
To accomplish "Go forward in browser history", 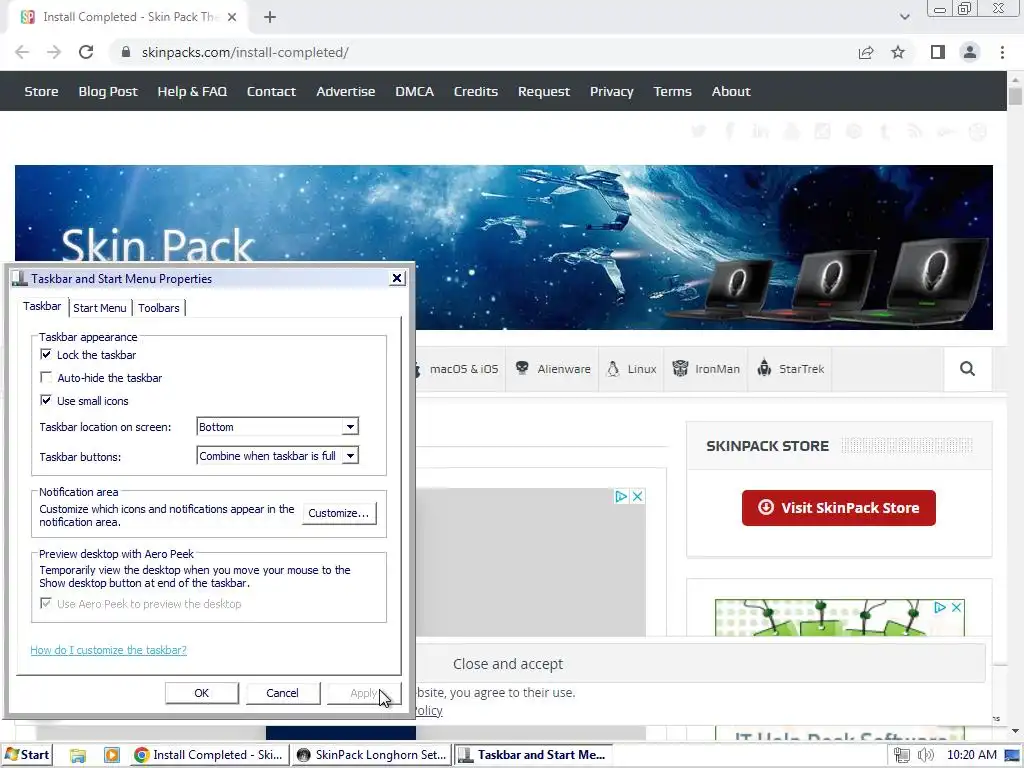I will pyautogui.click(x=54, y=52).
